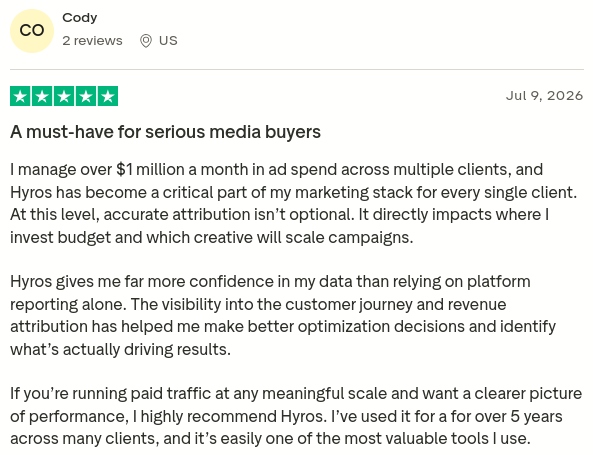Screen dimensions: 593x455
Task: Select the US country label
Action: point(168,40)
